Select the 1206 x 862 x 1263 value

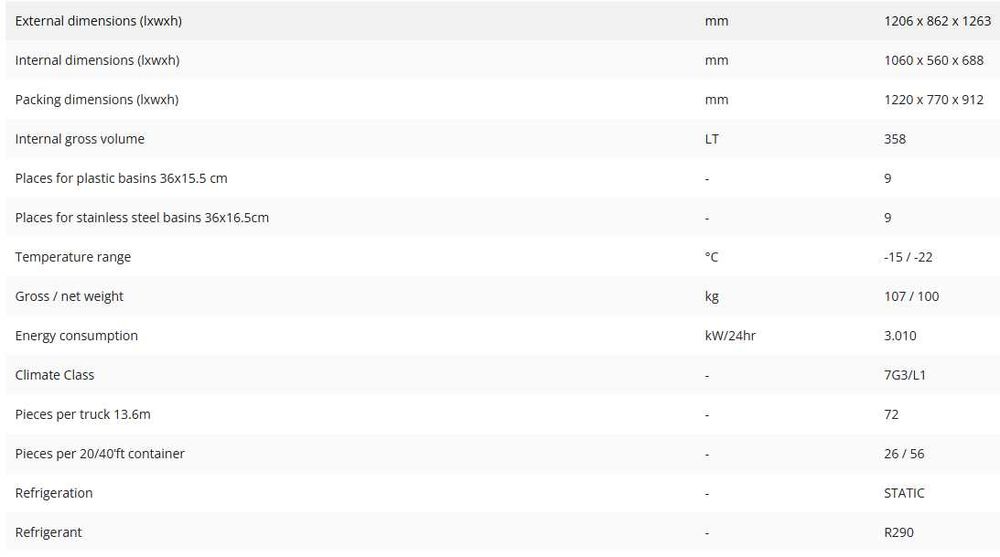click(937, 21)
